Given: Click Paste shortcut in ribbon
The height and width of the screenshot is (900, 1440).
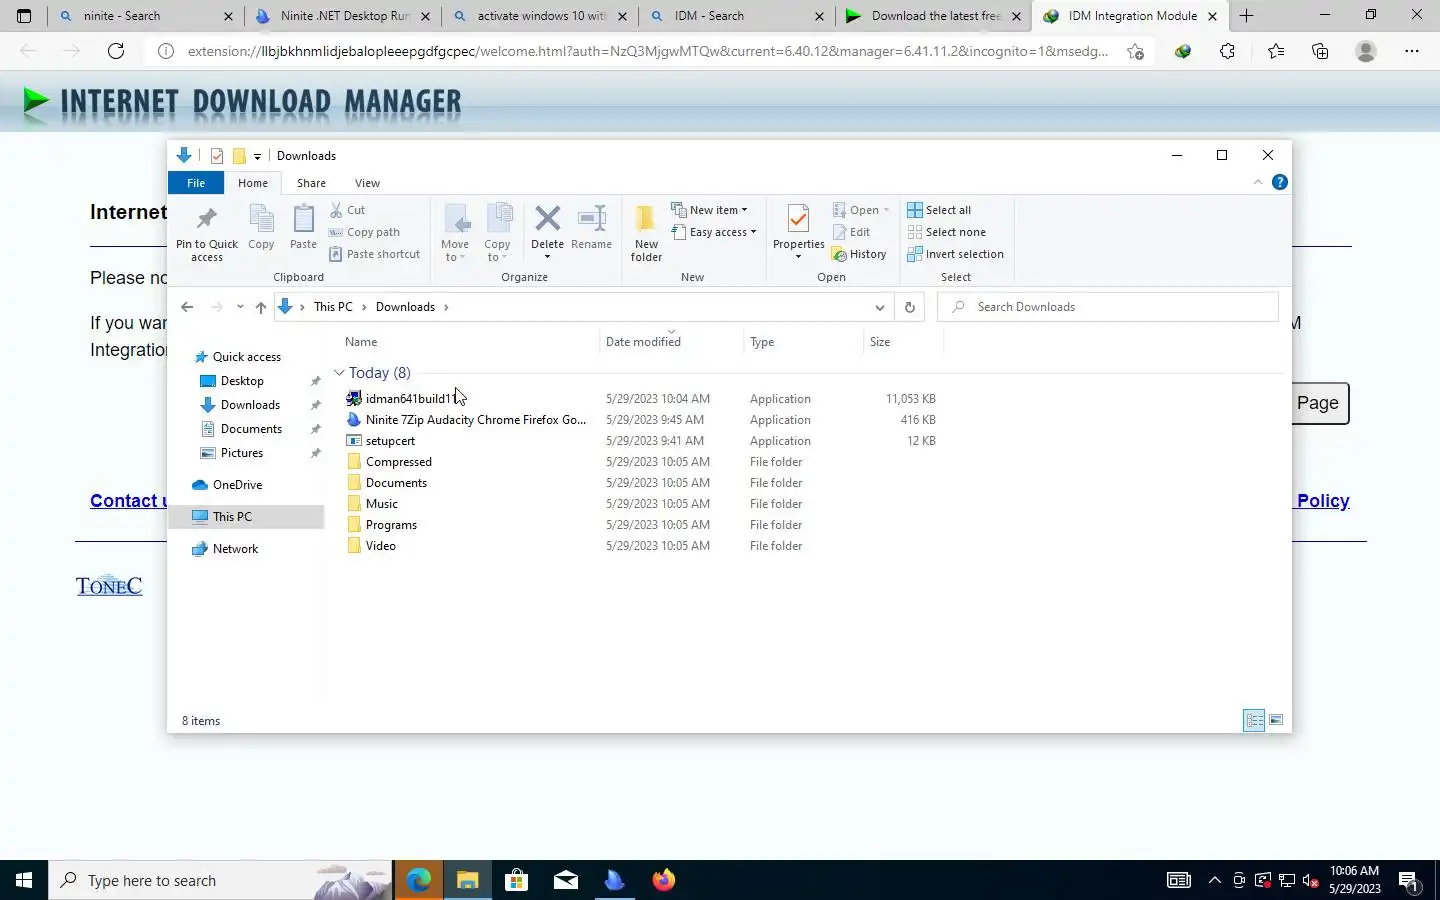Looking at the screenshot, I should click(x=375, y=254).
